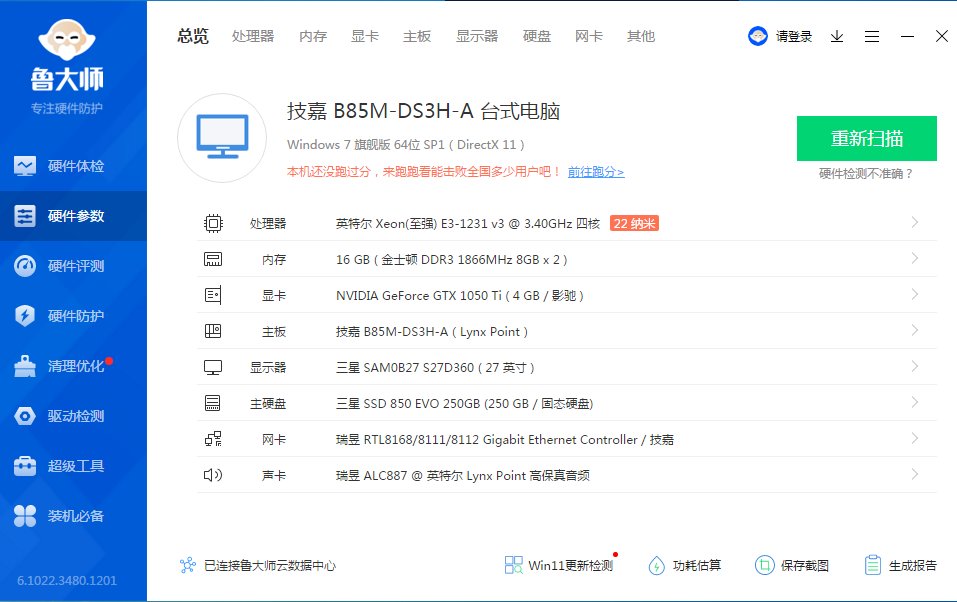The height and width of the screenshot is (602, 957).
Task: Open 超级工具 toolbox
Action: (x=73, y=466)
